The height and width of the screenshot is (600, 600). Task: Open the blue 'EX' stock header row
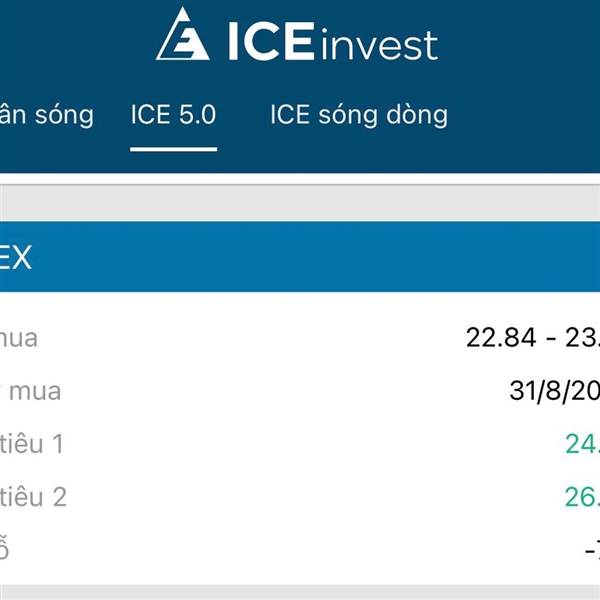click(300, 257)
